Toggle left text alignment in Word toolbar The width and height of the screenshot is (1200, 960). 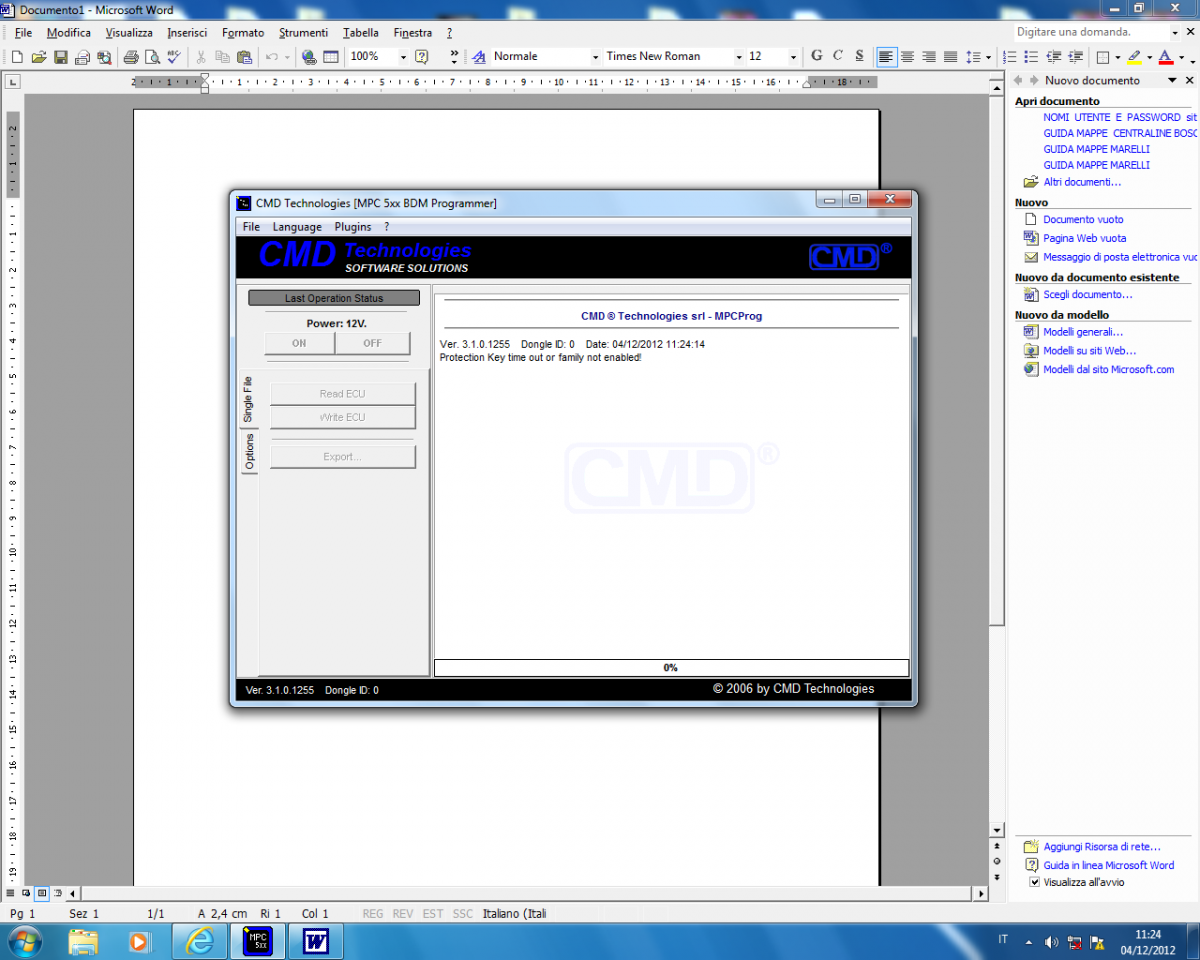coord(885,57)
